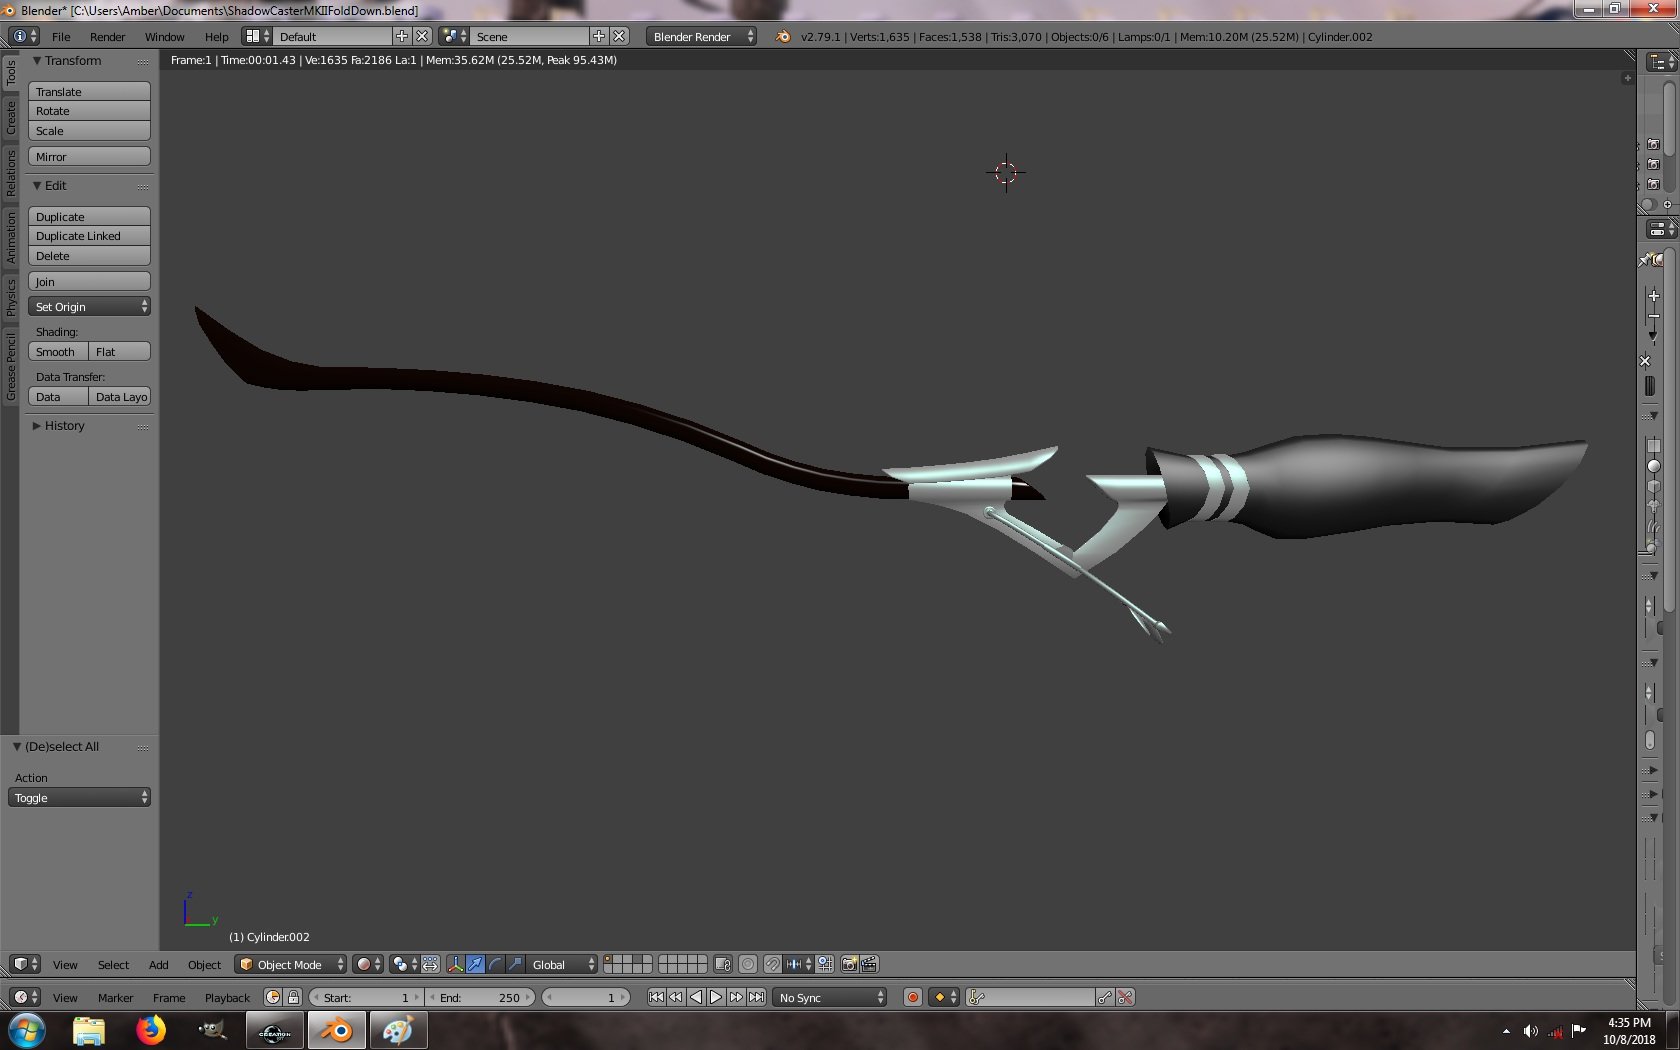Open the Info editor type selector
The height and width of the screenshot is (1050, 1680).
point(24,36)
